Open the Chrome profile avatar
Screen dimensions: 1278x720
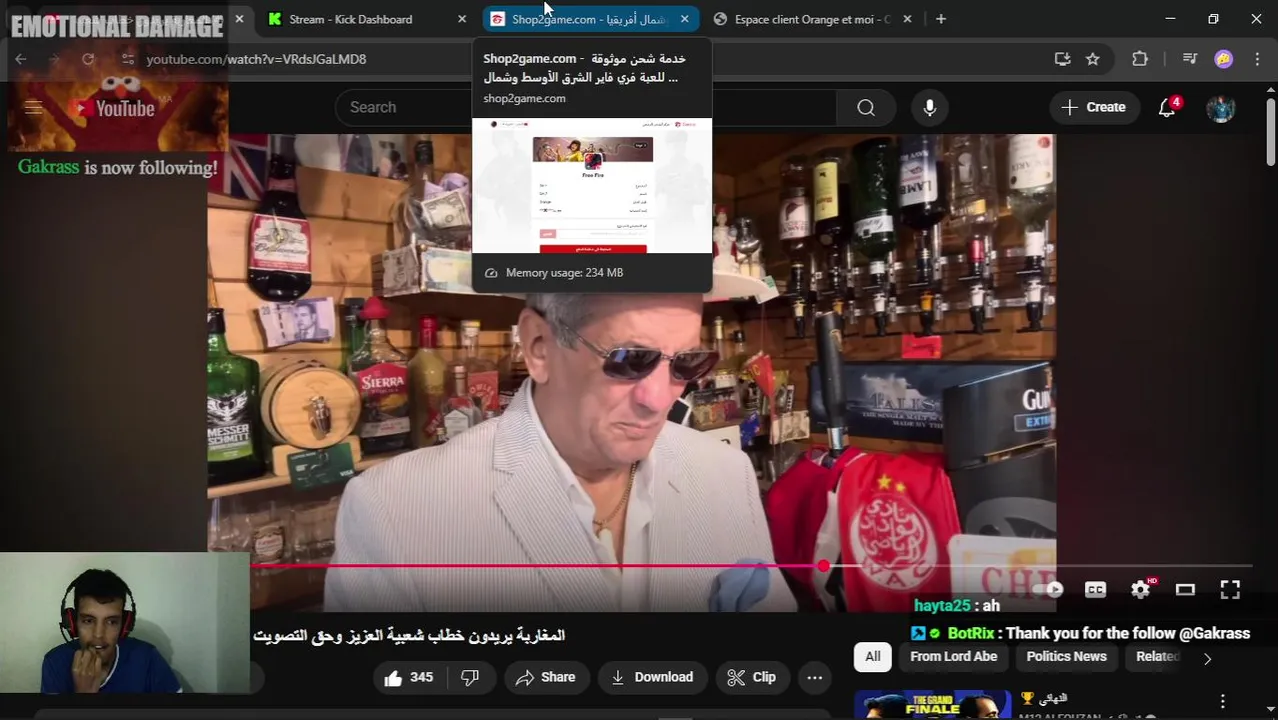(1224, 59)
